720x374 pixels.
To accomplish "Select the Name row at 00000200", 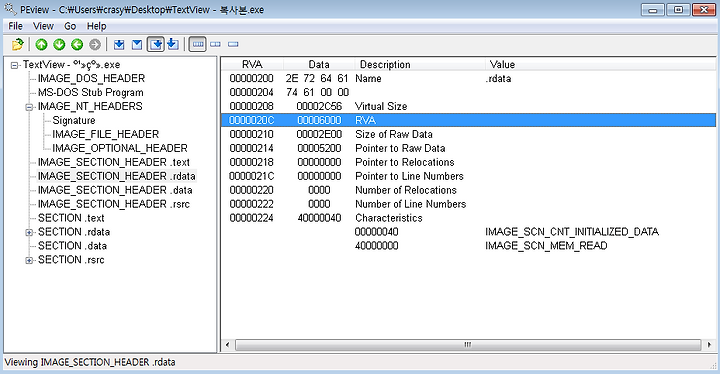I will 468,79.
